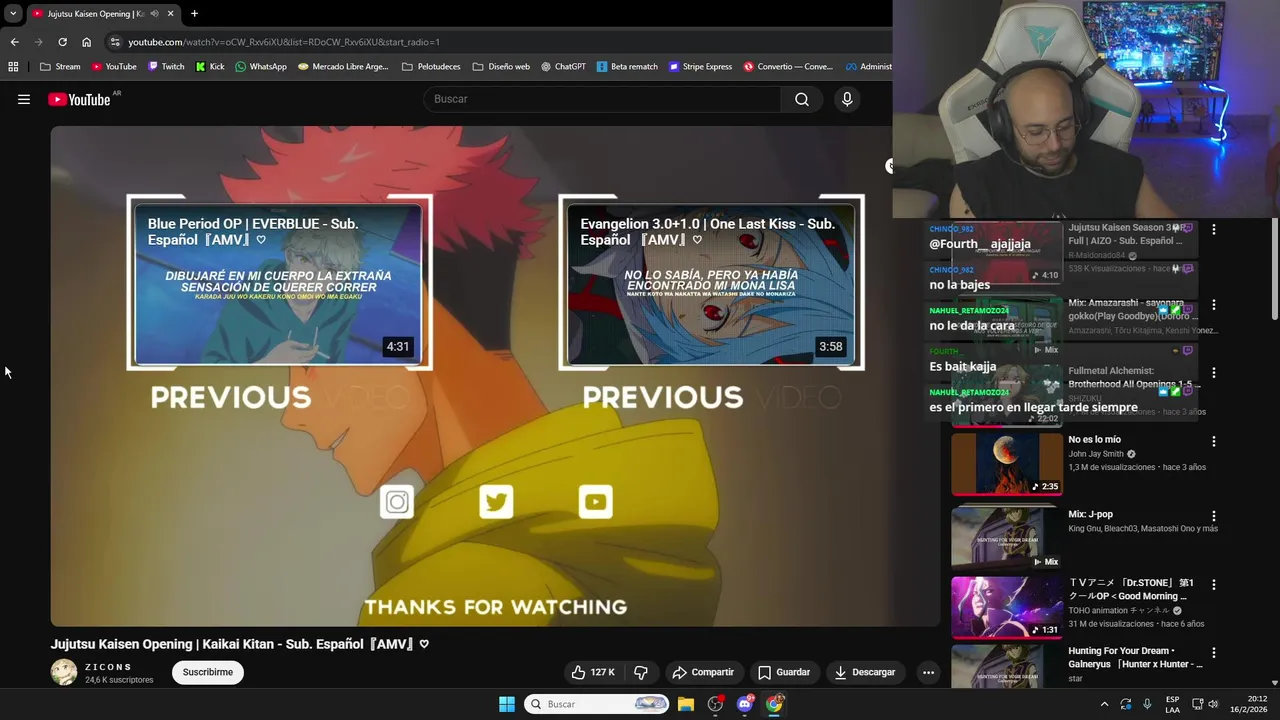Screen dimensions: 1280x720
Task: Open the Twitter icon in the video
Action: click(496, 502)
